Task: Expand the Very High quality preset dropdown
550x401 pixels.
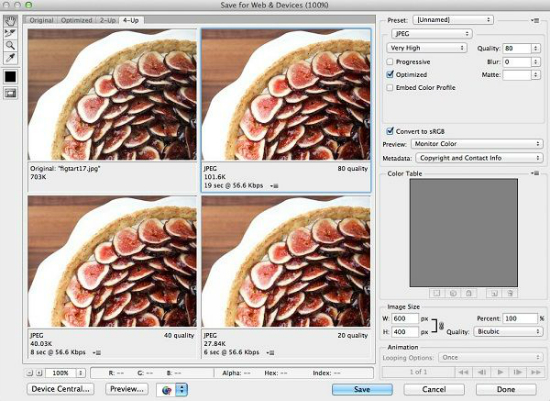Action: [427, 48]
